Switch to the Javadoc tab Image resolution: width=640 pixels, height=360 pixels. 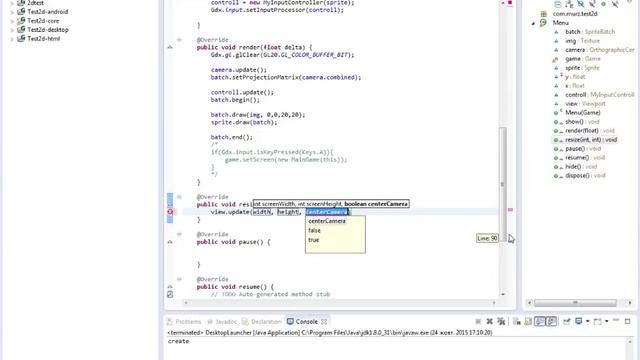(x=222, y=322)
